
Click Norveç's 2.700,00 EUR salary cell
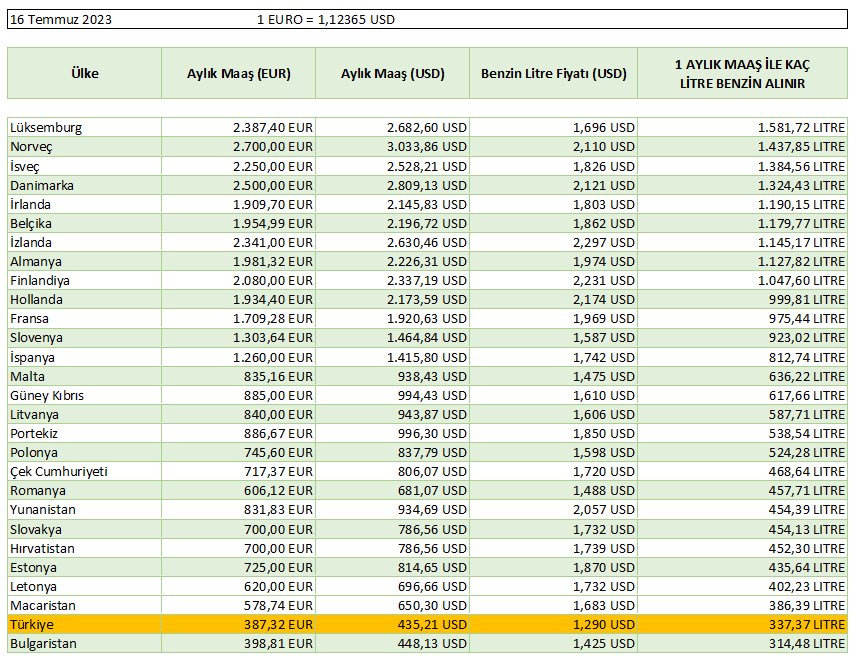[x=239, y=147]
